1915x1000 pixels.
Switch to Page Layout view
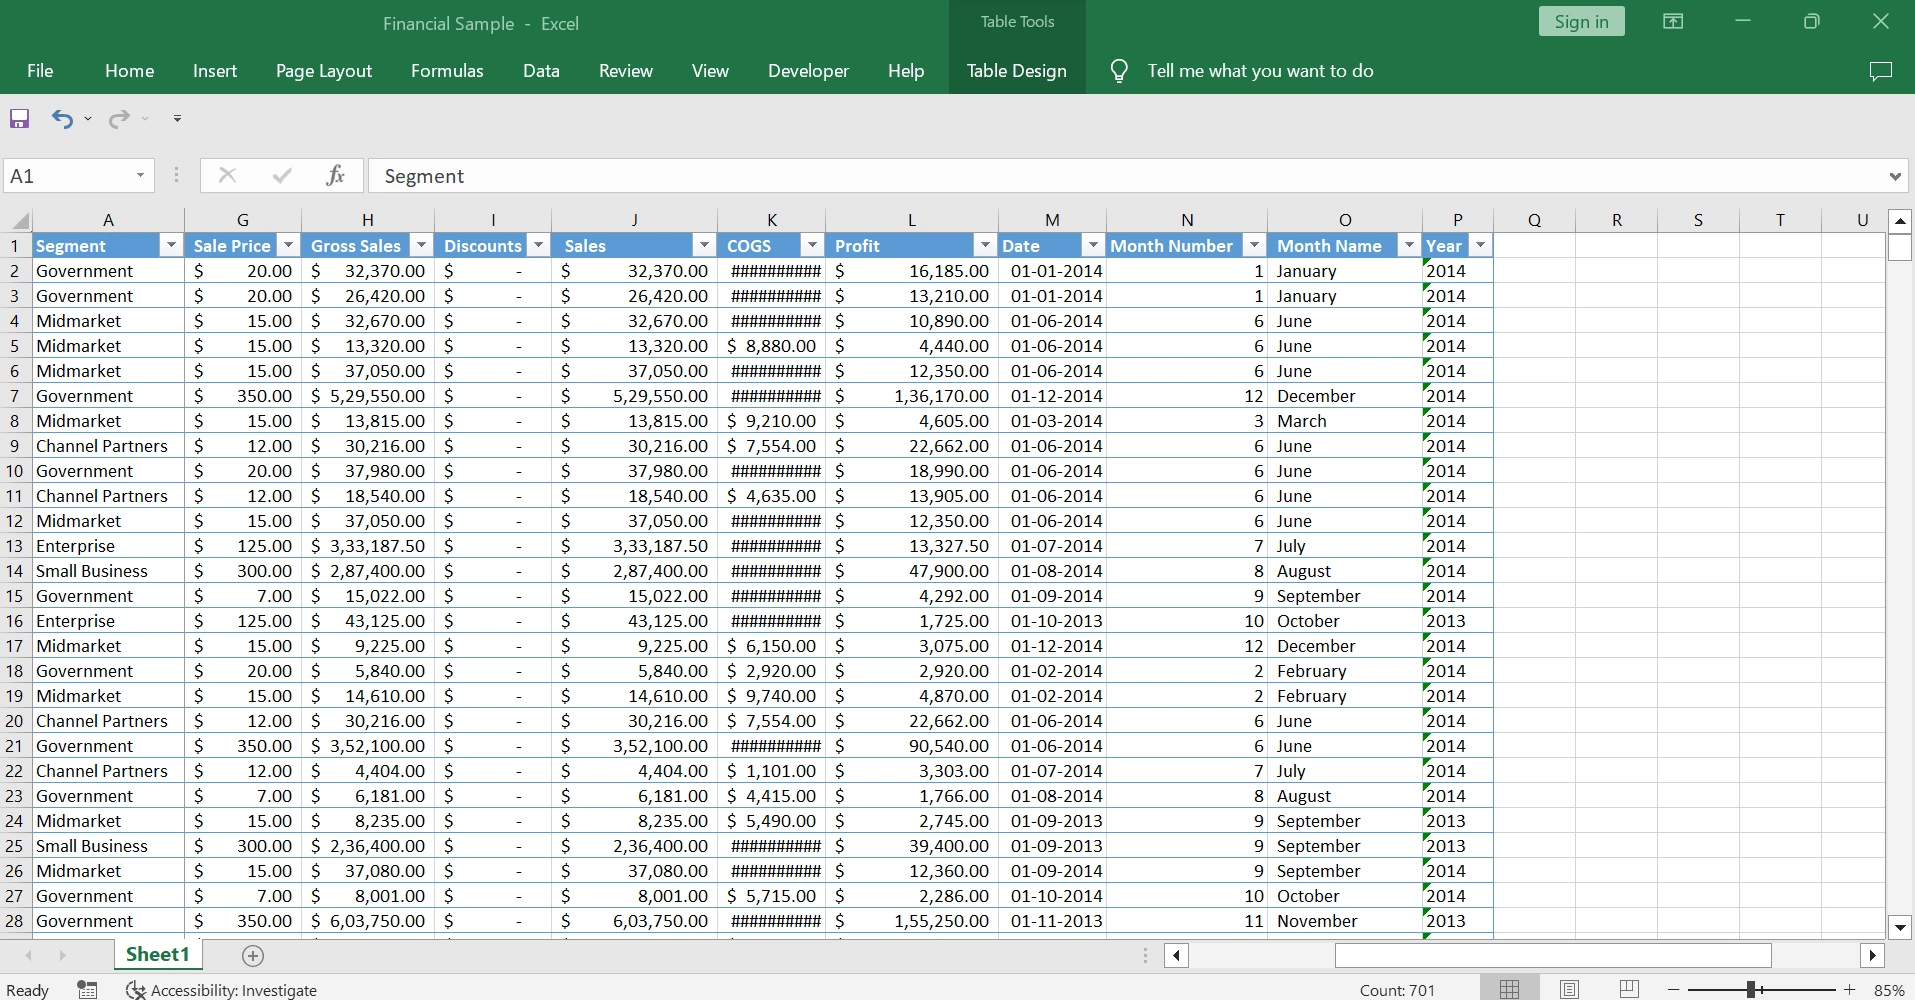tap(1569, 989)
